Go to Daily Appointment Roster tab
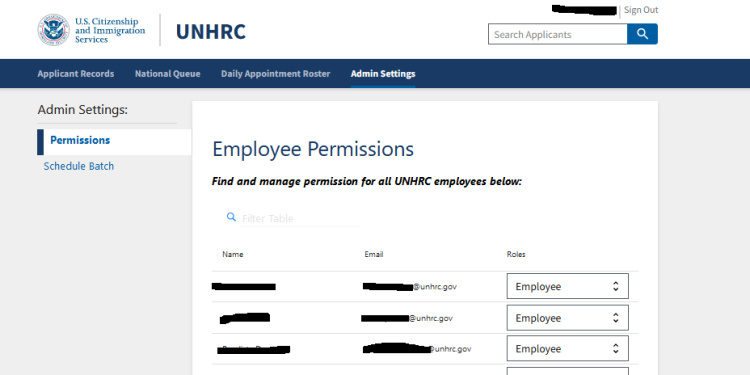 coord(276,74)
